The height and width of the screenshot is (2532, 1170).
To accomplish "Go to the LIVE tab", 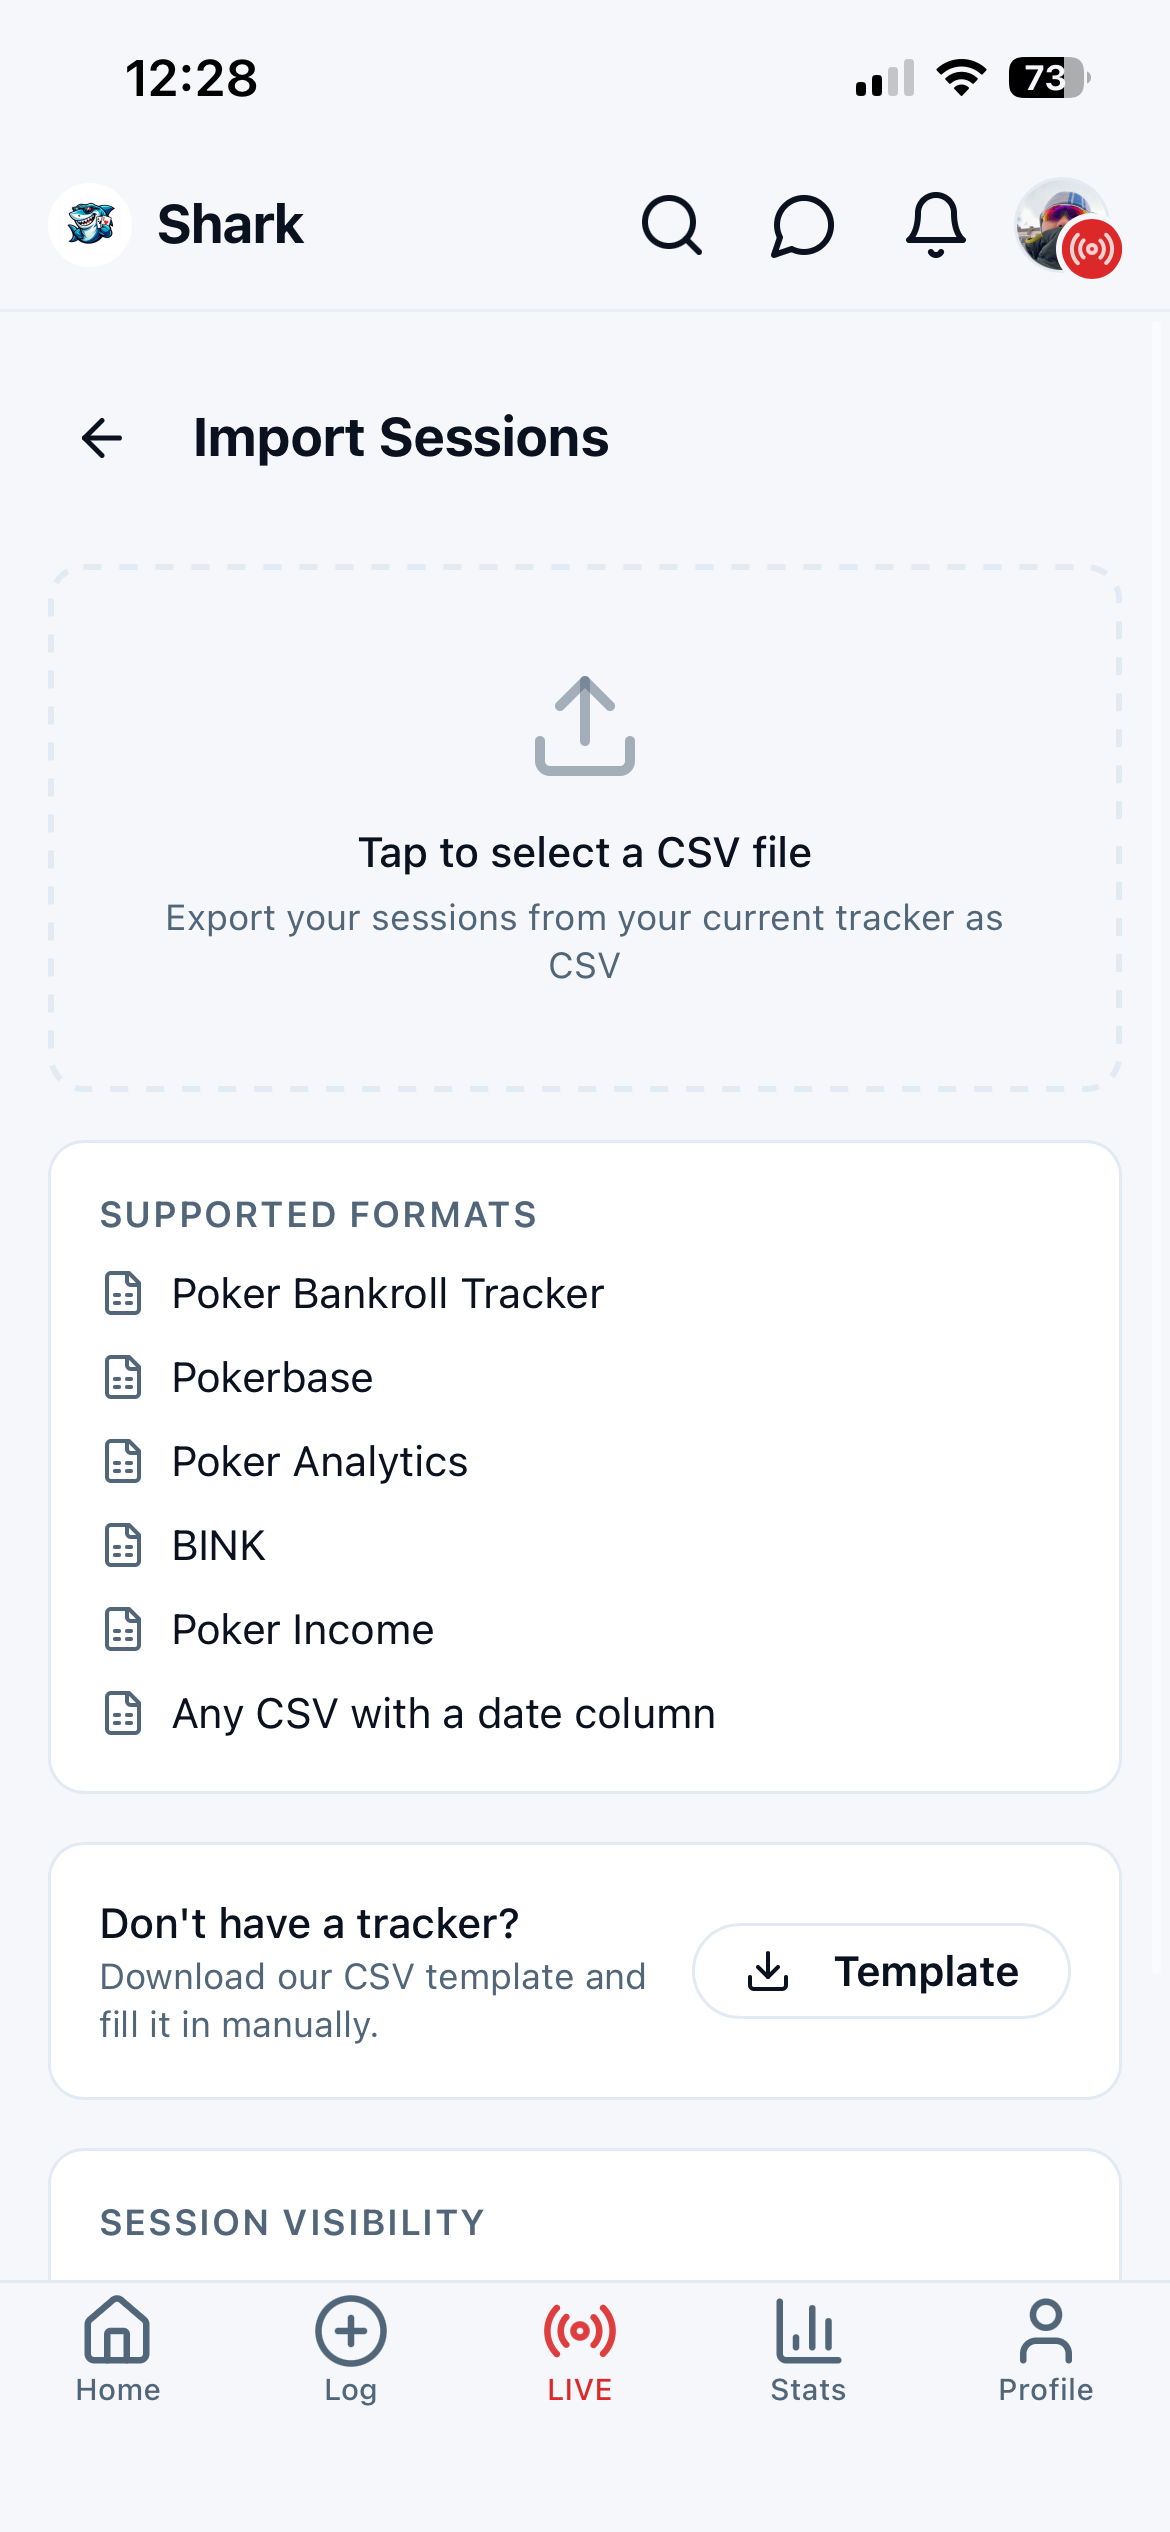I will pos(580,2350).
